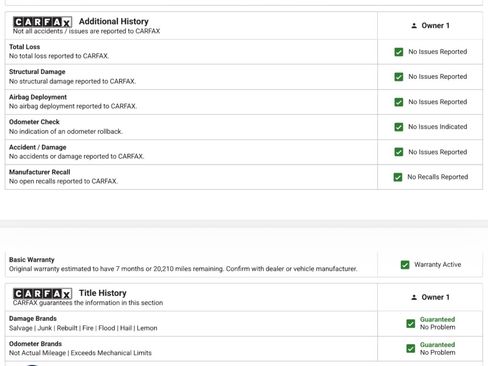The width and height of the screenshot is (488, 366).
Task: Click the Manufacturer Recall row title
Action: tap(39, 172)
